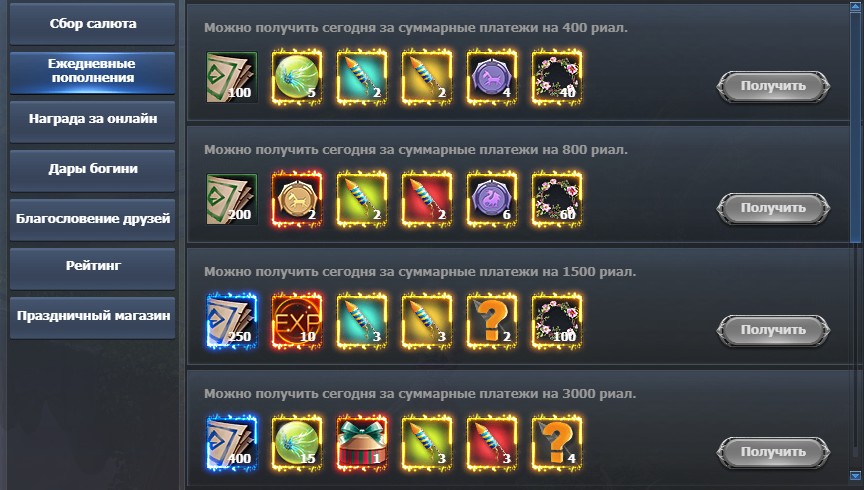Image resolution: width=864 pixels, height=490 pixels.
Task: Click Получить for the 1500 rial reward
Action: [773, 330]
